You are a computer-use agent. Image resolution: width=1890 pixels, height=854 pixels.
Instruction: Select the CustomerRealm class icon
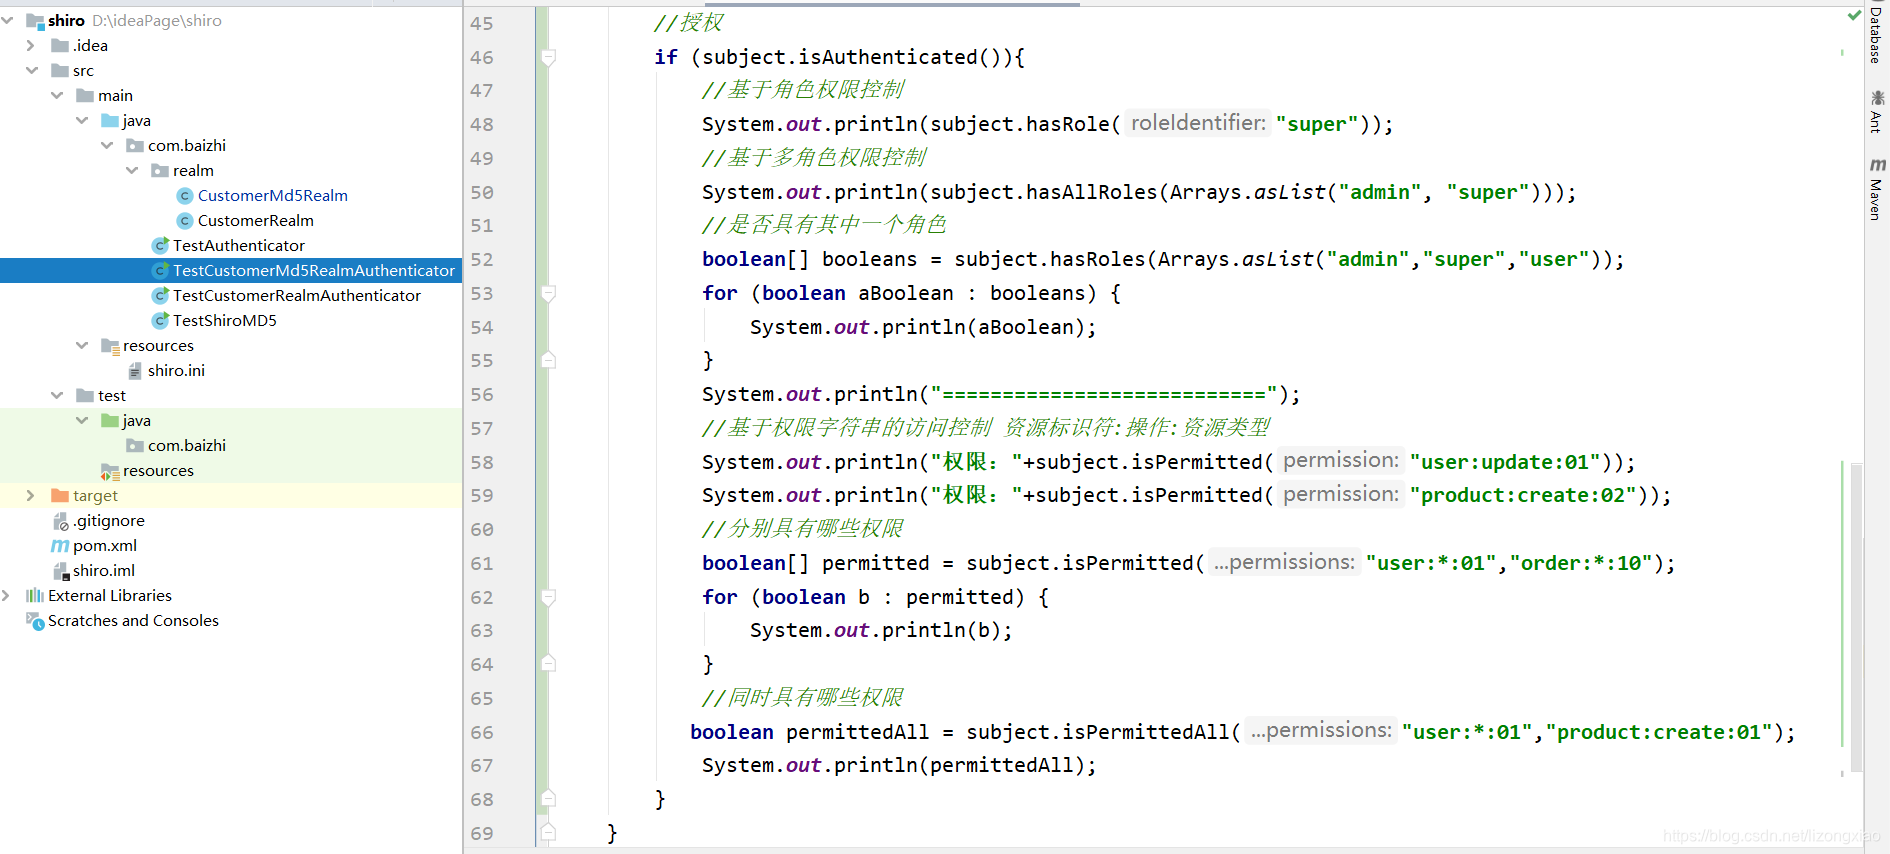185,220
